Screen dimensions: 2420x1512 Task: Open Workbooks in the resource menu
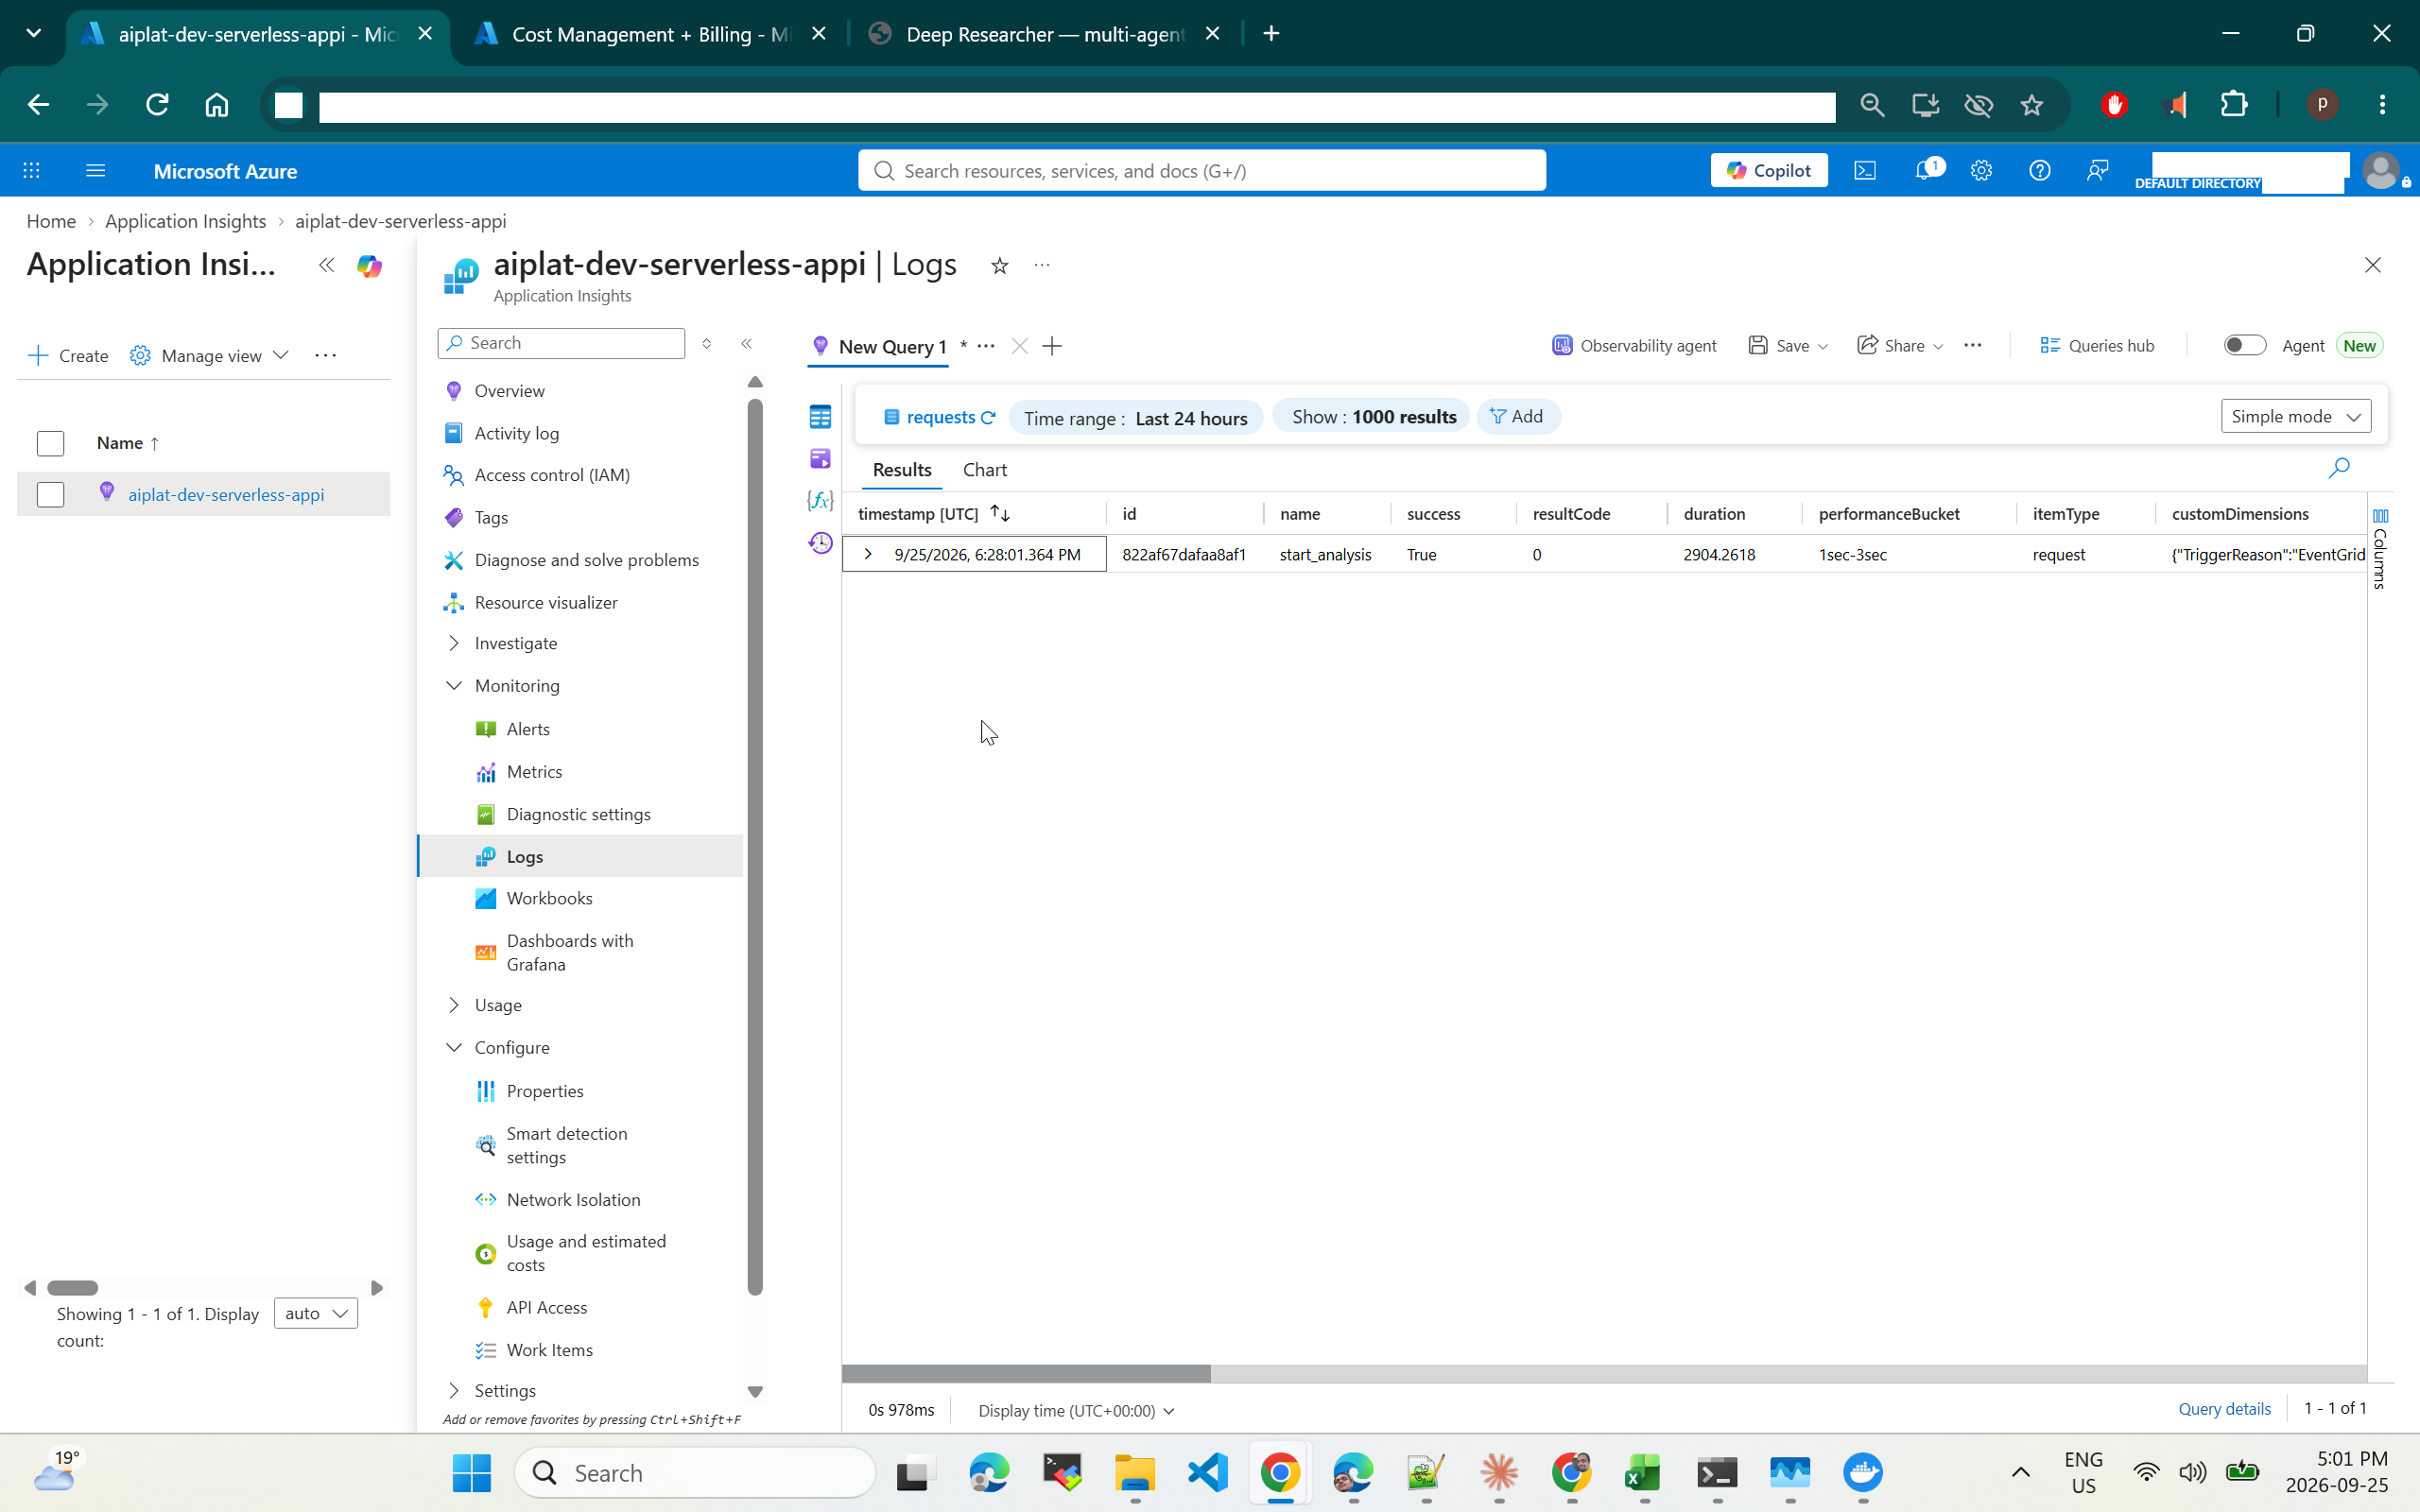pos(549,898)
